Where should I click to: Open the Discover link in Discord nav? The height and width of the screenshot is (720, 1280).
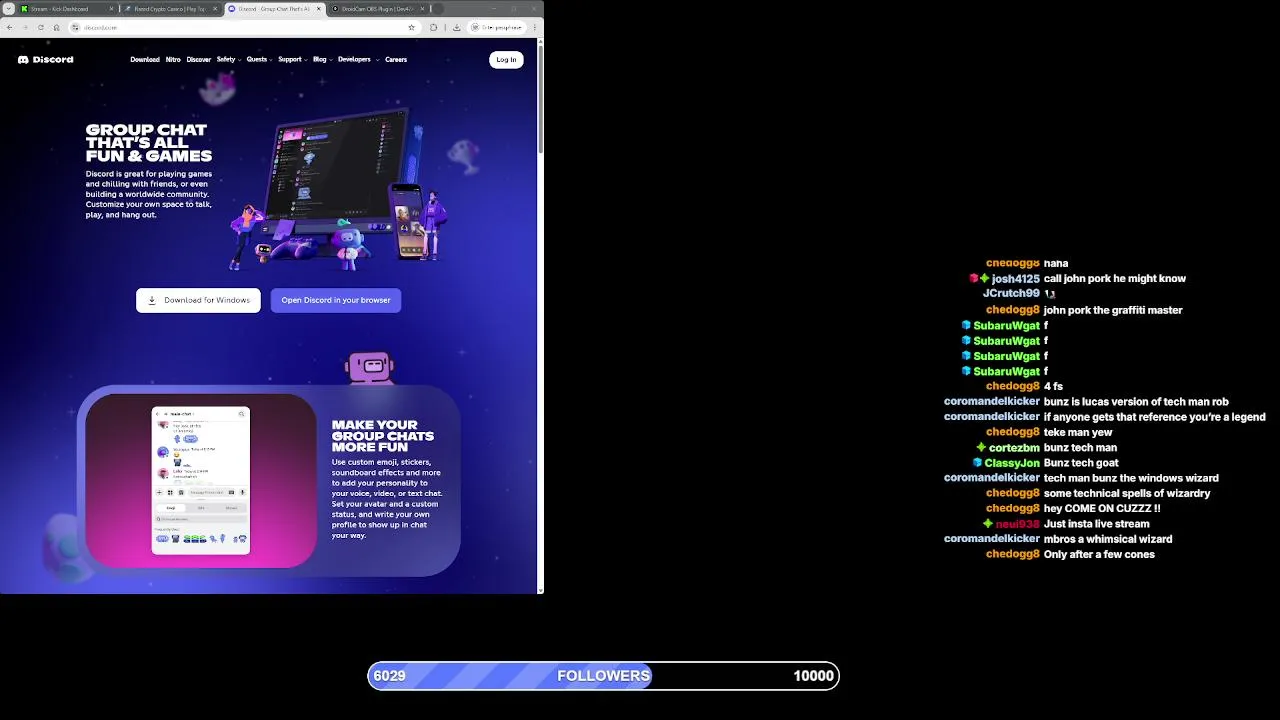(198, 59)
